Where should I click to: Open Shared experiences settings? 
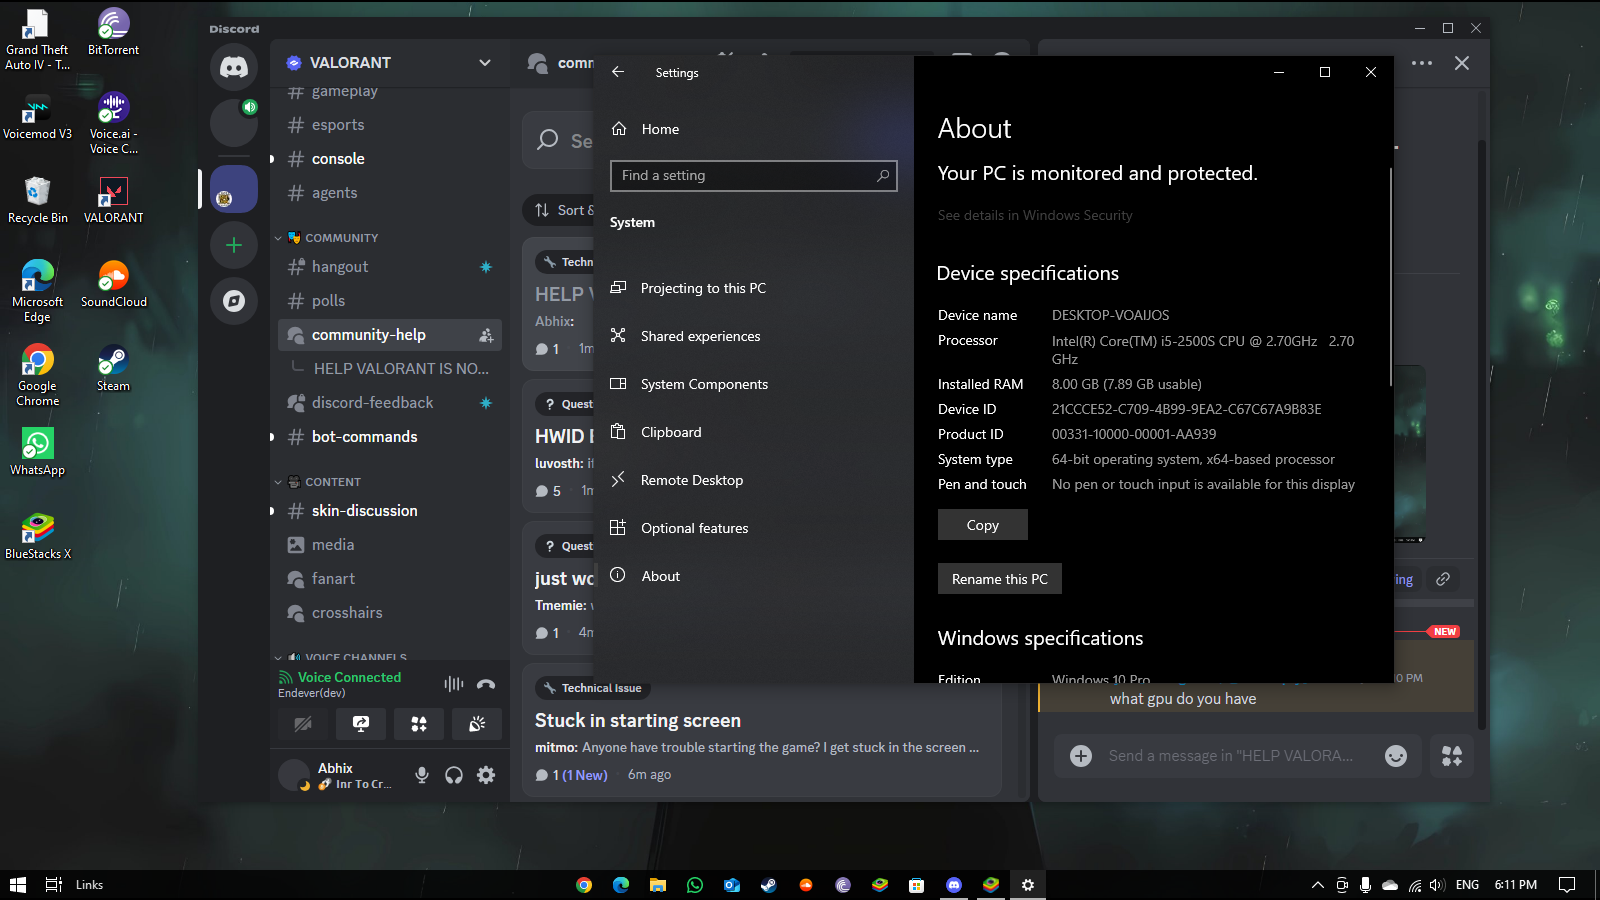click(x=700, y=336)
